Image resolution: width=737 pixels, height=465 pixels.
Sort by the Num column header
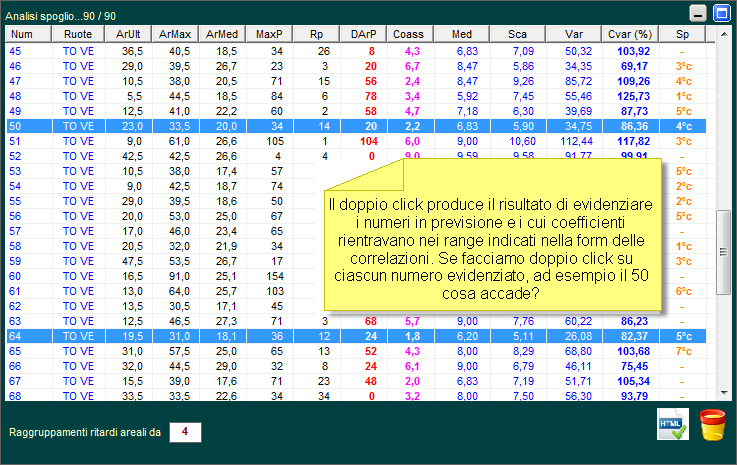(28, 34)
